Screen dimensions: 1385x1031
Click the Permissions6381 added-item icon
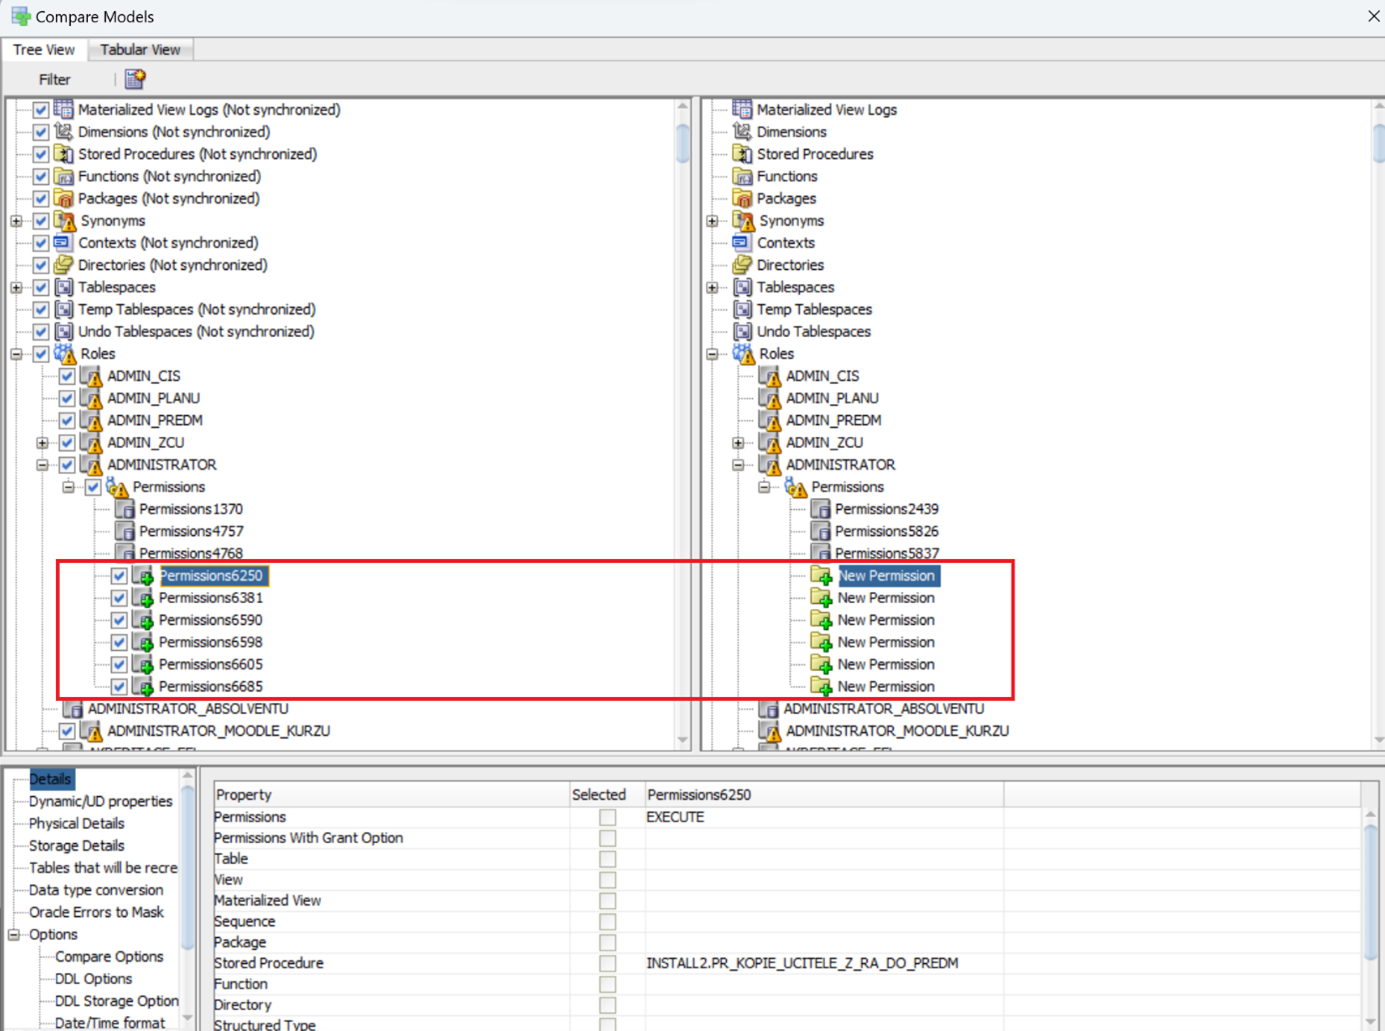coord(143,598)
